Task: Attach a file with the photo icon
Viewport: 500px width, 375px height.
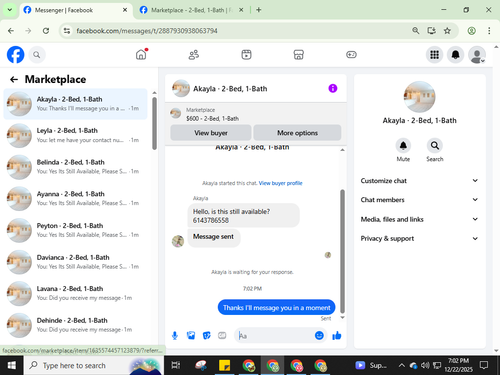Action: pos(191,335)
